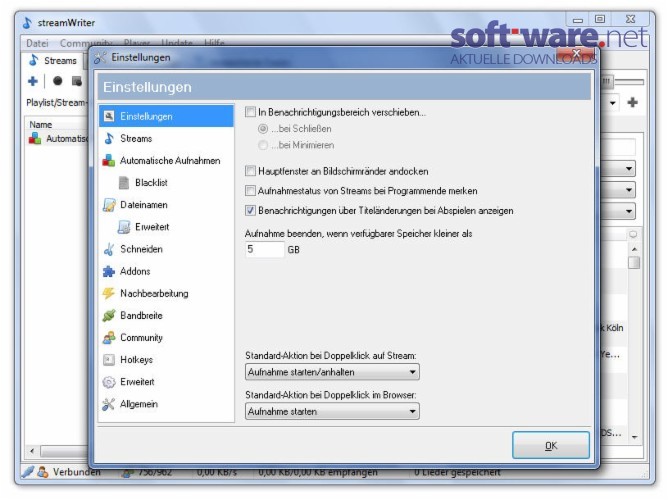Screen dimensions: 668x500
Task: Click the Community people icon
Action: [x=109, y=338]
